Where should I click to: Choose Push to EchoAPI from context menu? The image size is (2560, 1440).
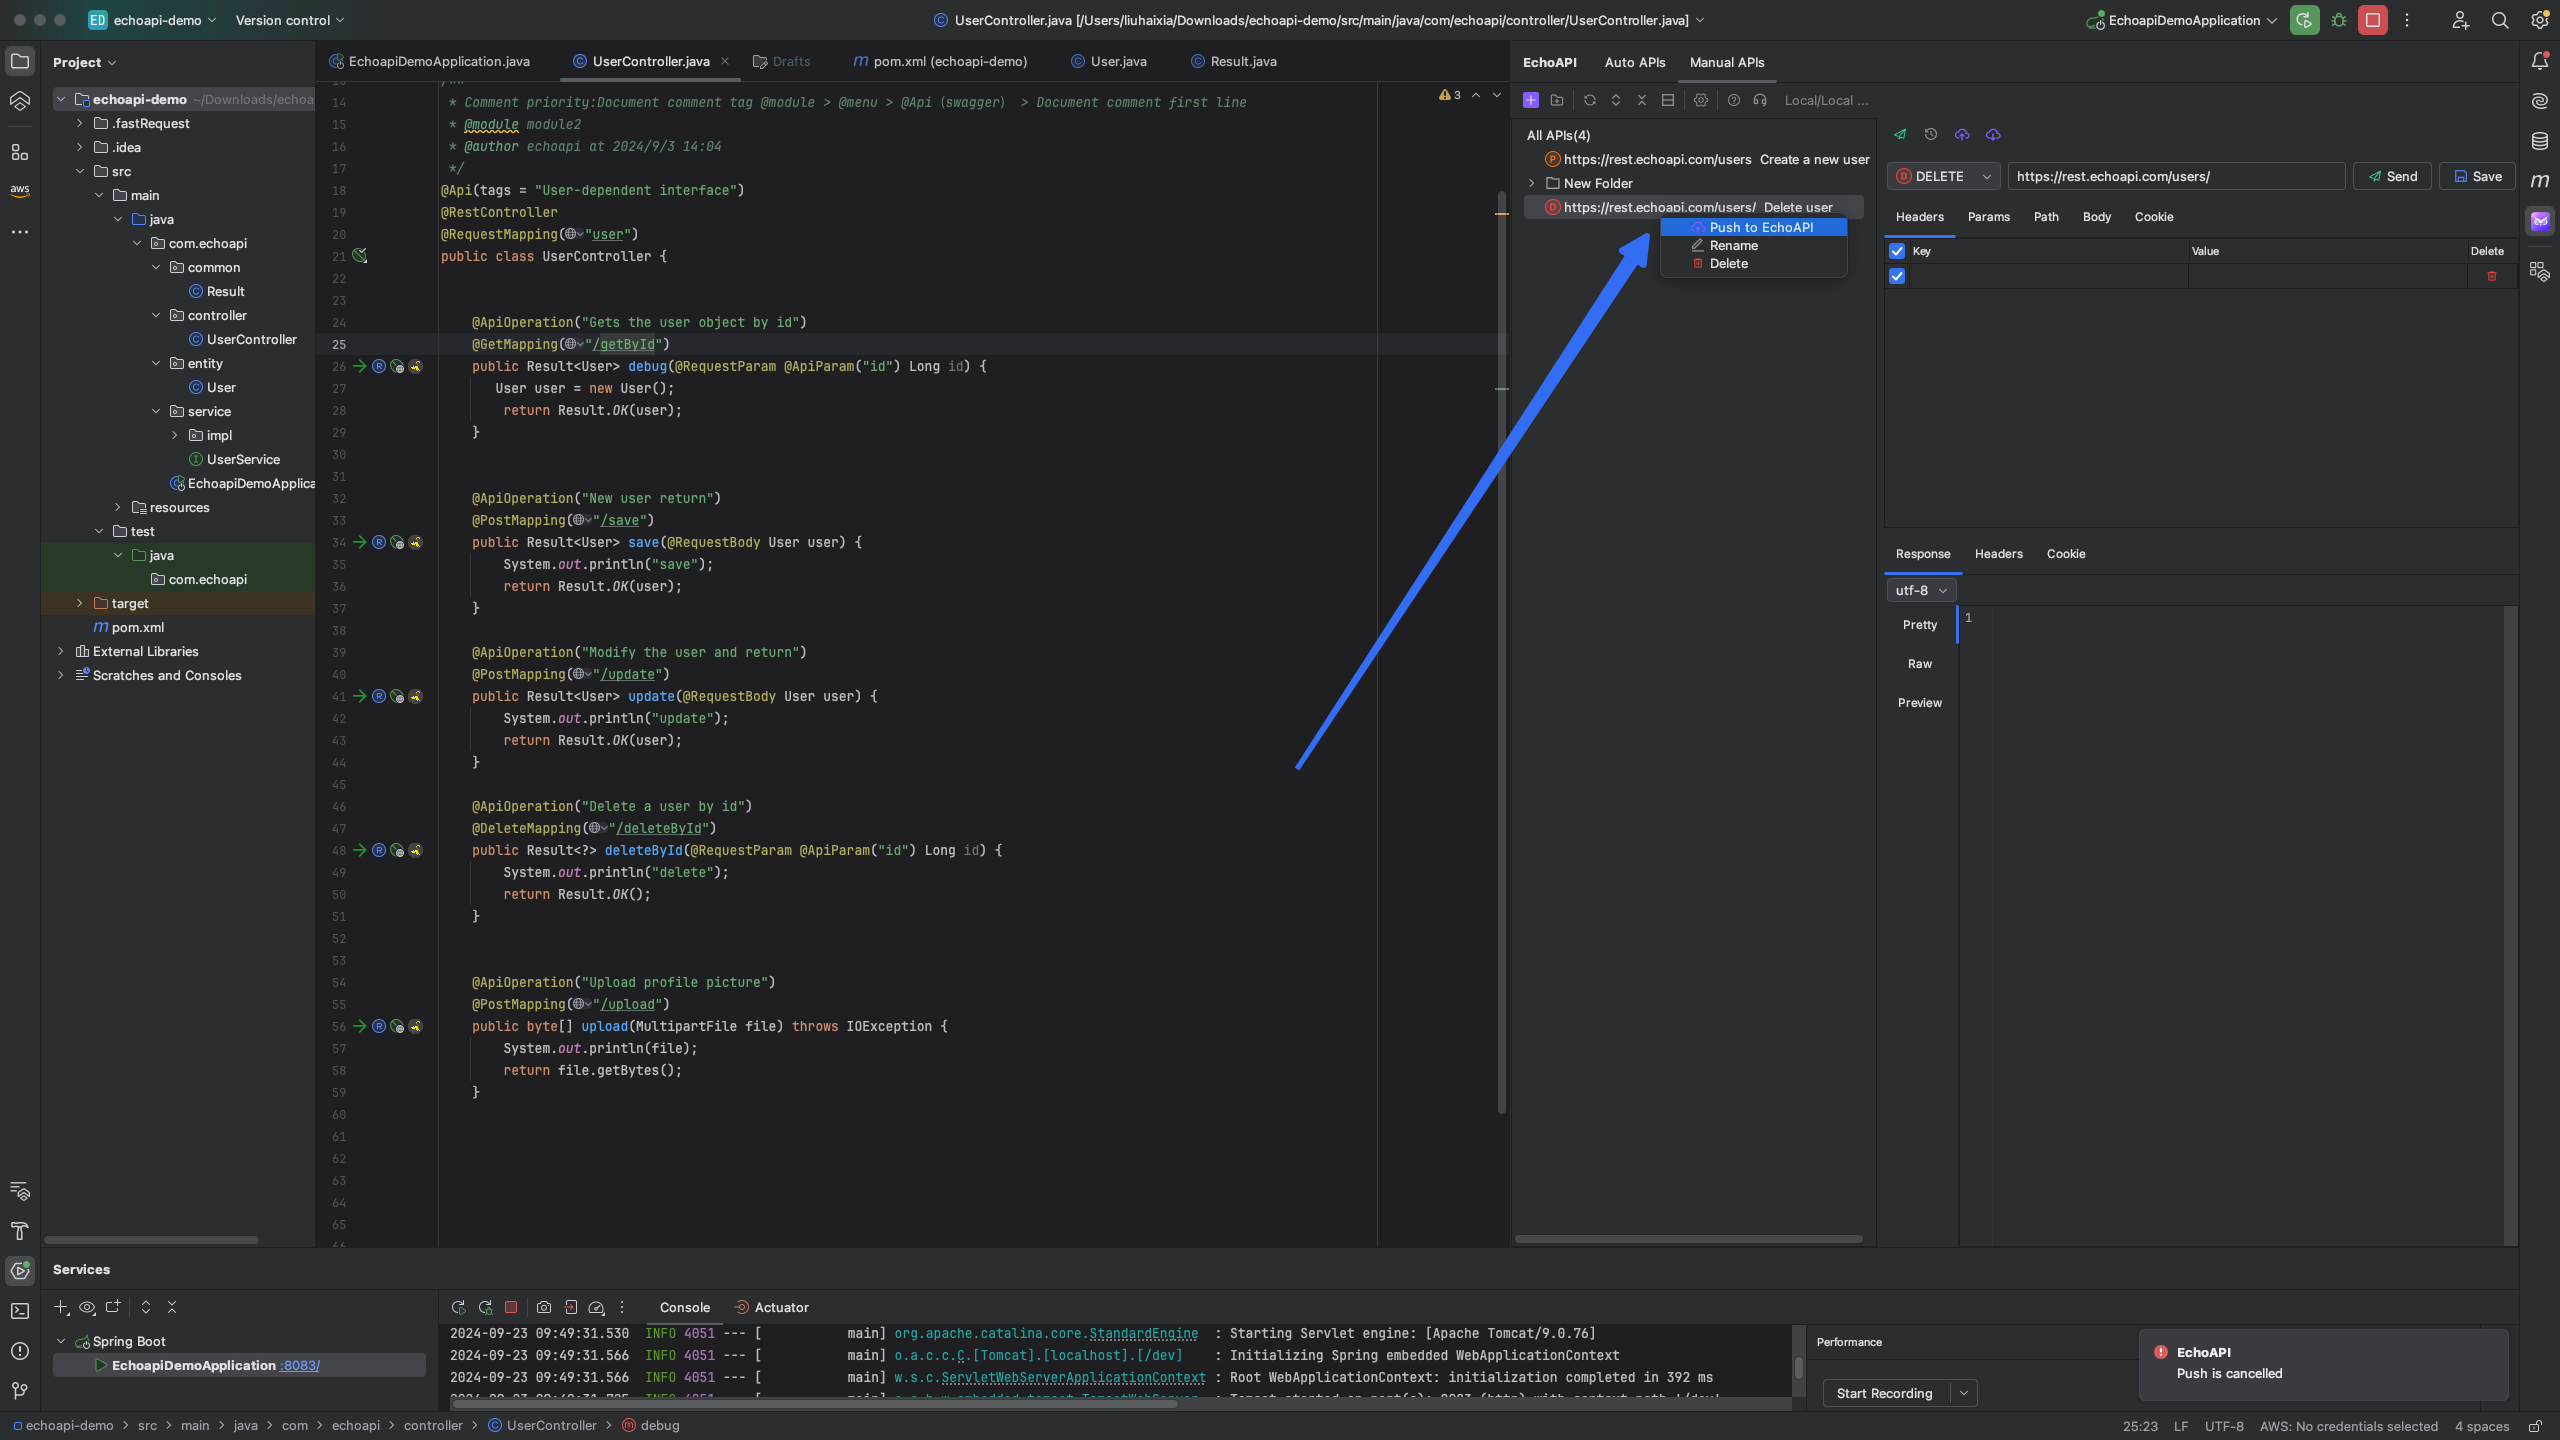tap(1753, 227)
